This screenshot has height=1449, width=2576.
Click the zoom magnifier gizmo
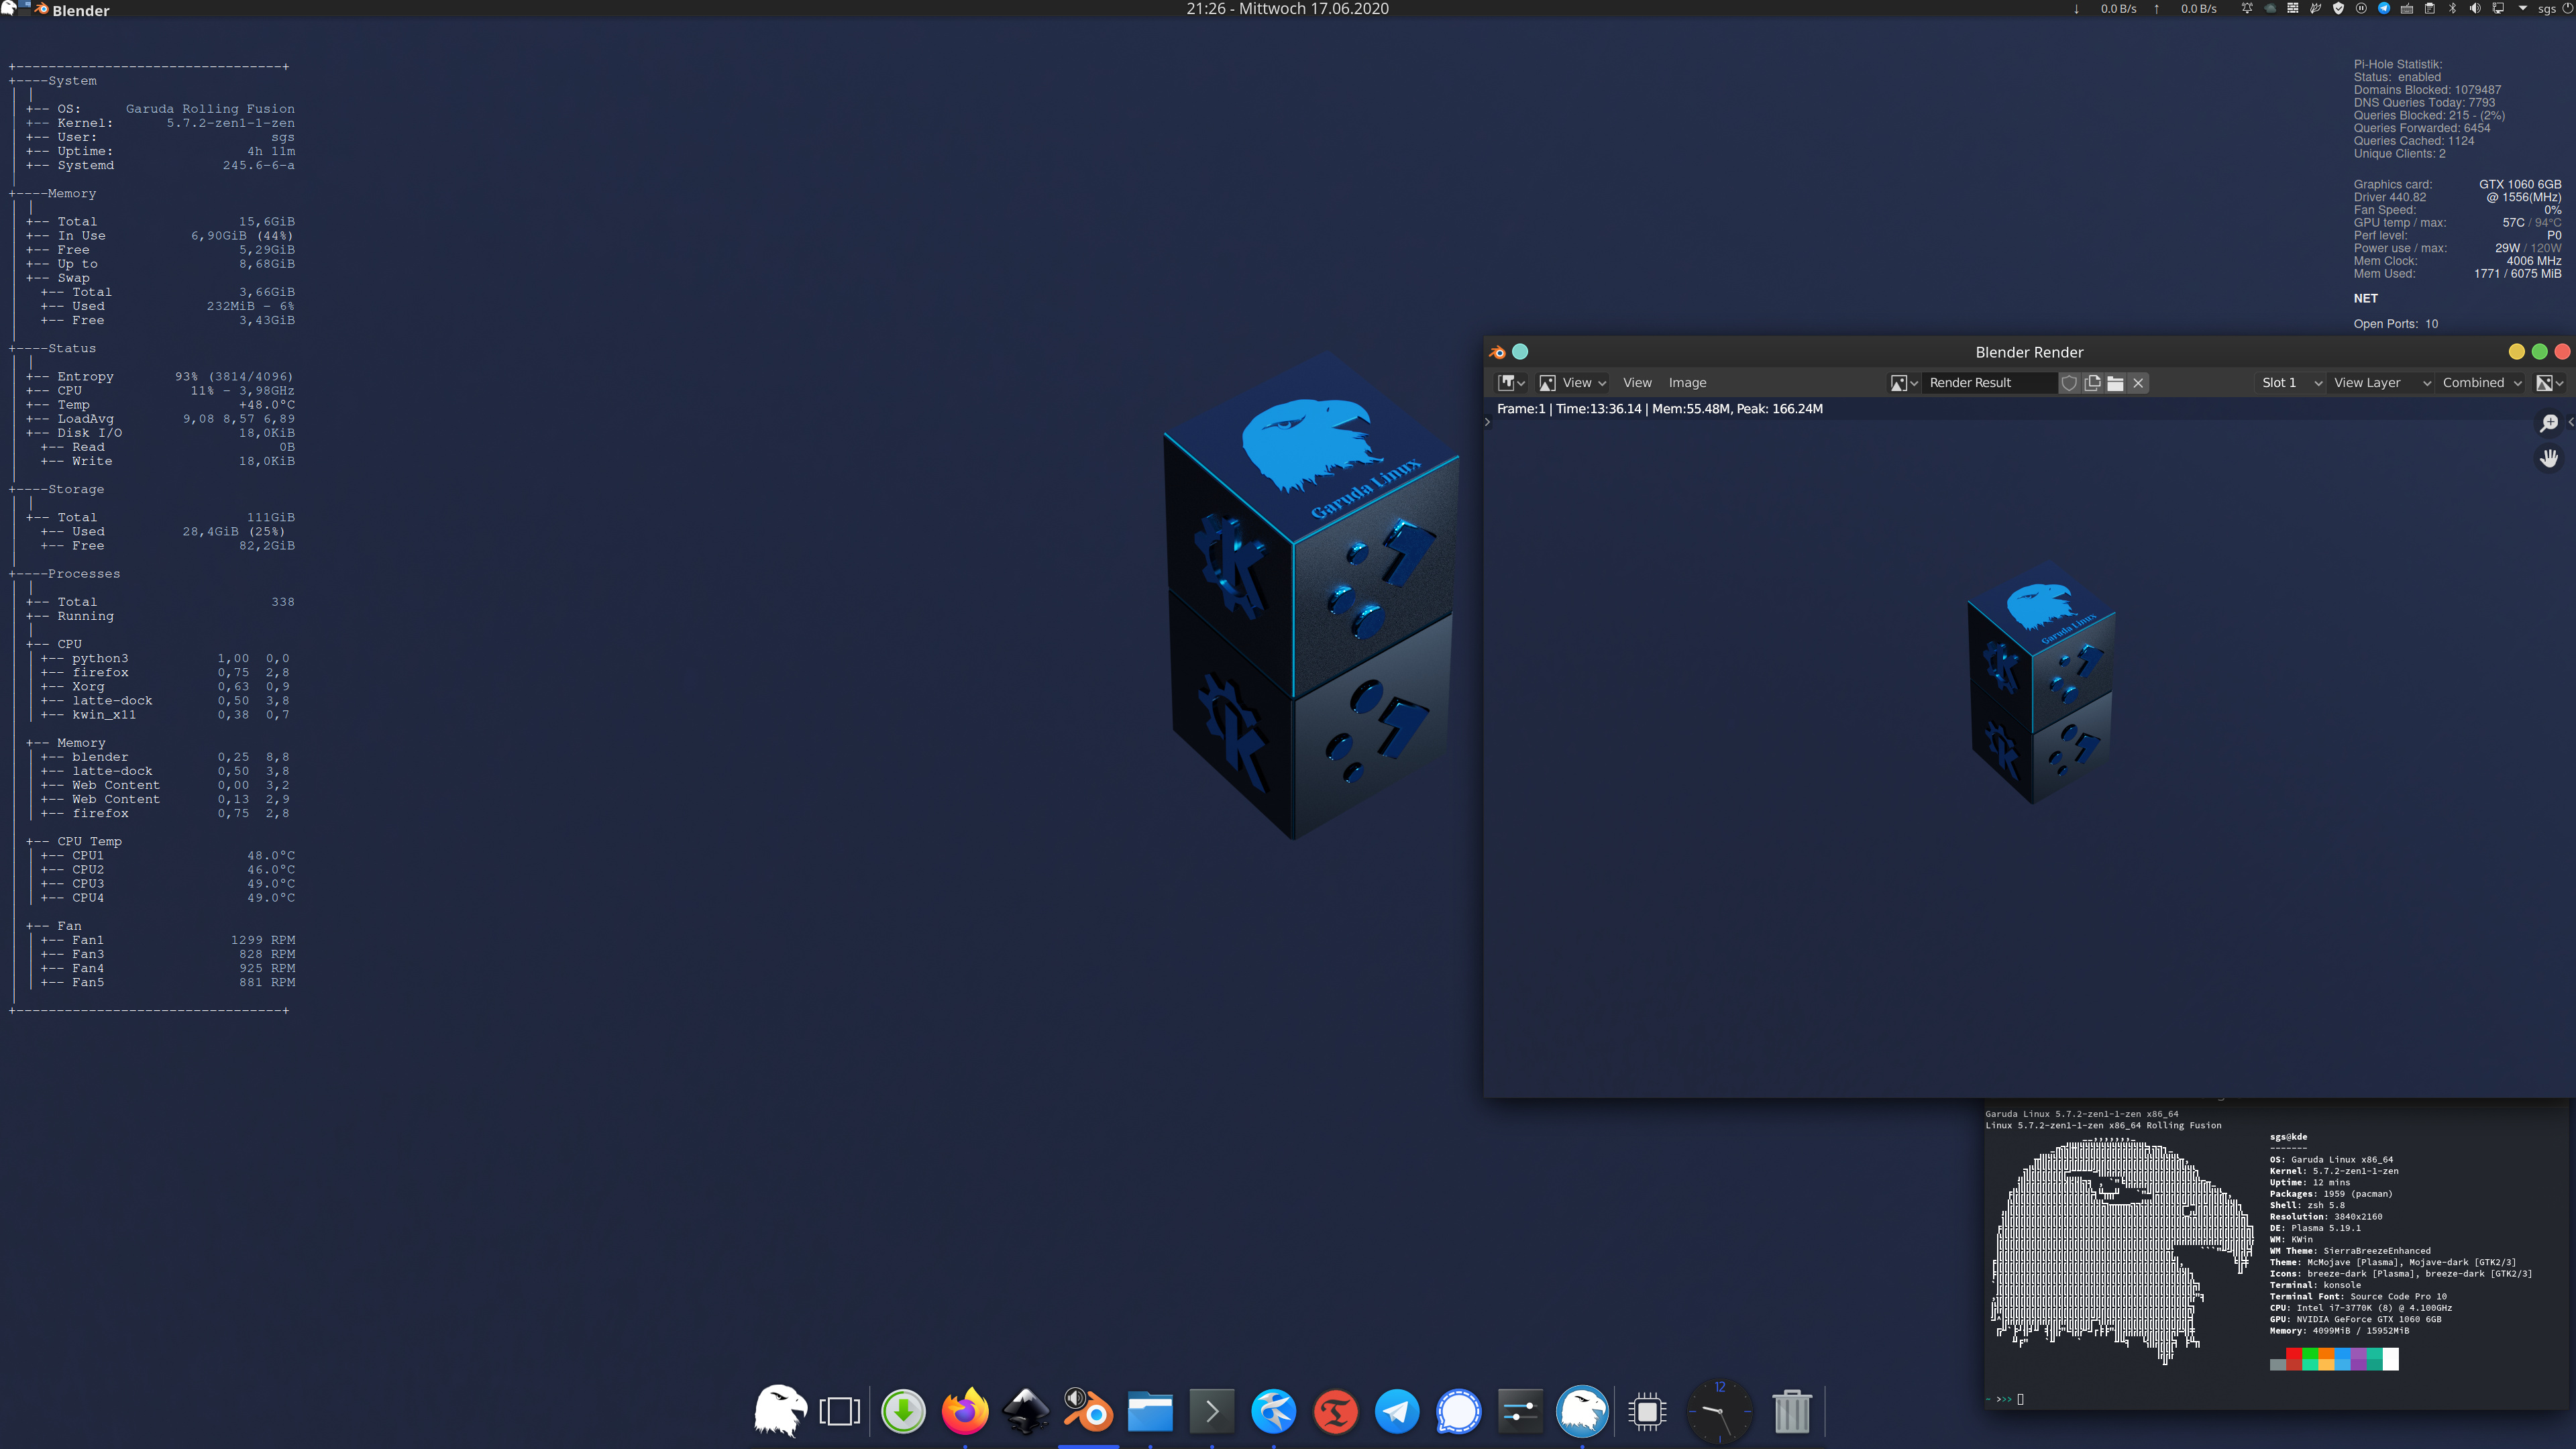click(2549, 423)
